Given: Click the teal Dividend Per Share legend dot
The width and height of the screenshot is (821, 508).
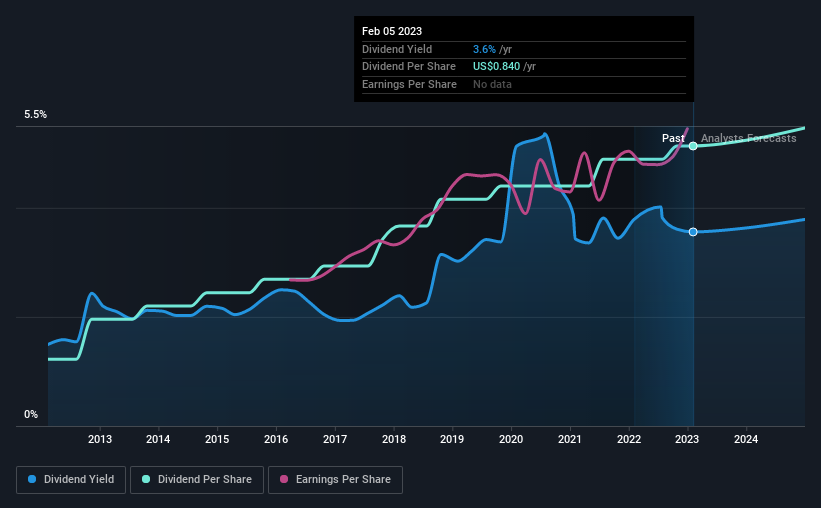Looking at the screenshot, I should (x=146, y=479).
